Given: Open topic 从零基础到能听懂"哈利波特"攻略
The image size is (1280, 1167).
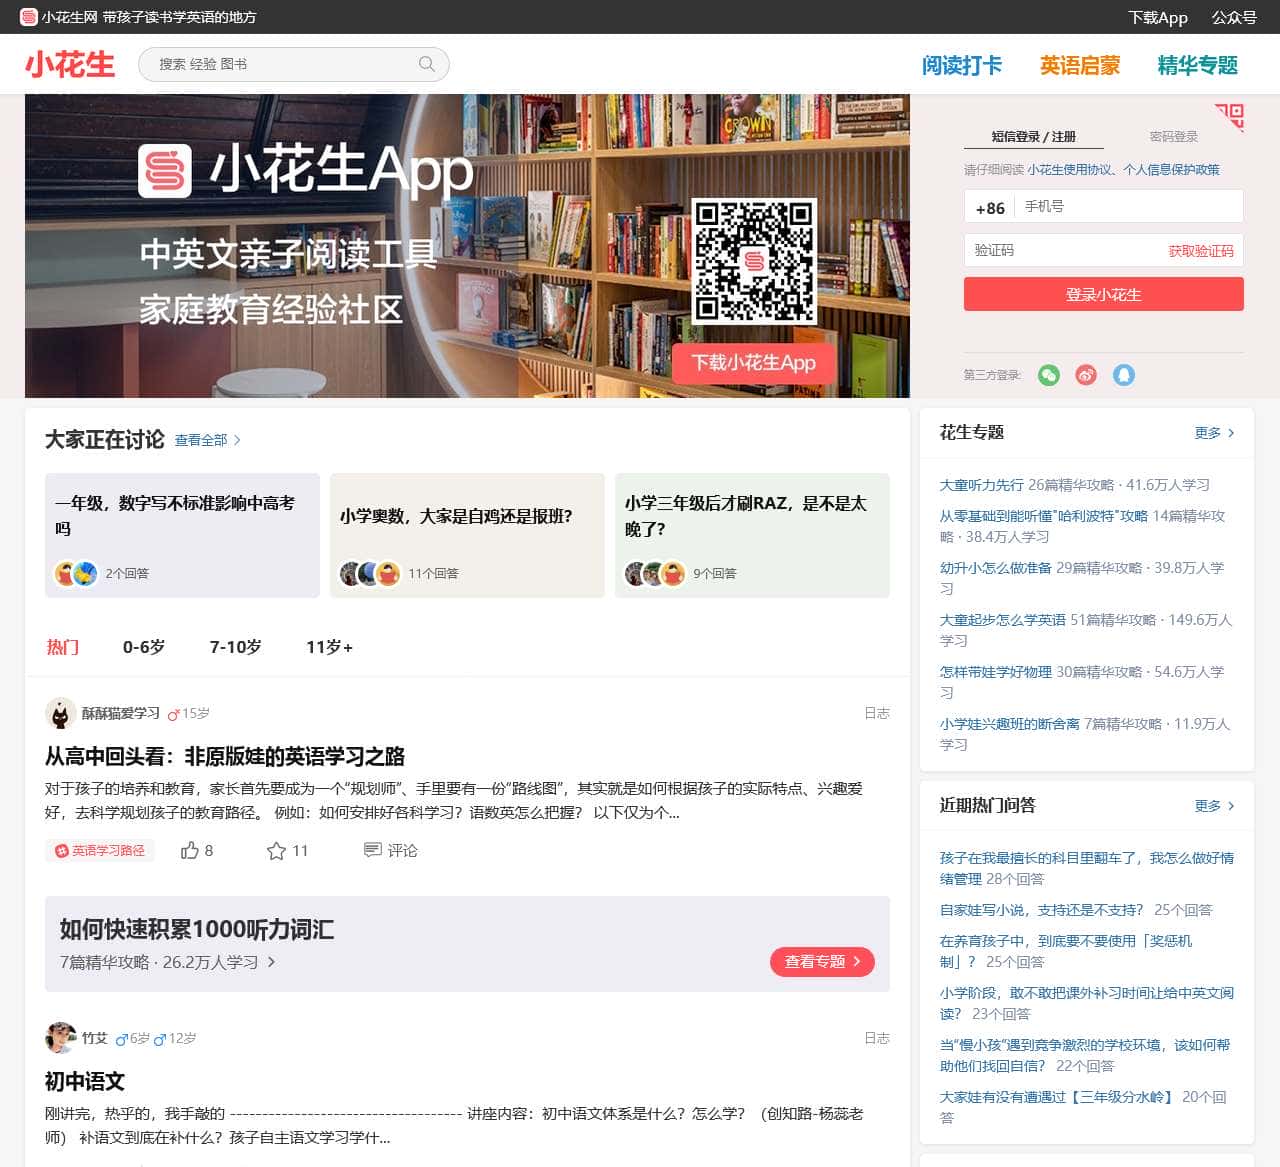Looking at the screenshot, I should coord(1043,516).
